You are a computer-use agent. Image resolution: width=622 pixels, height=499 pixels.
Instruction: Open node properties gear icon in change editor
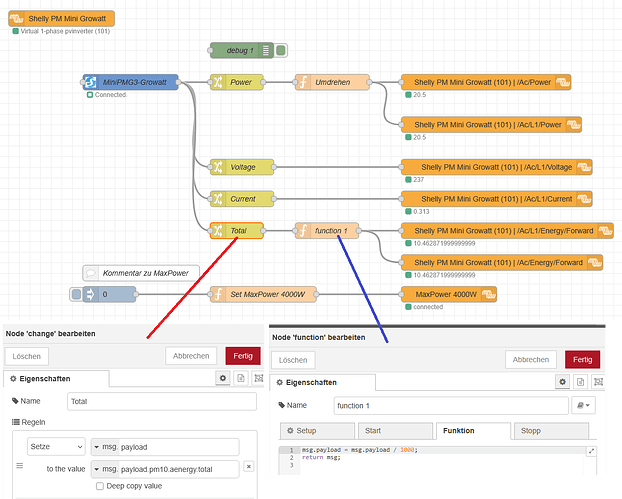pos(223,379)
